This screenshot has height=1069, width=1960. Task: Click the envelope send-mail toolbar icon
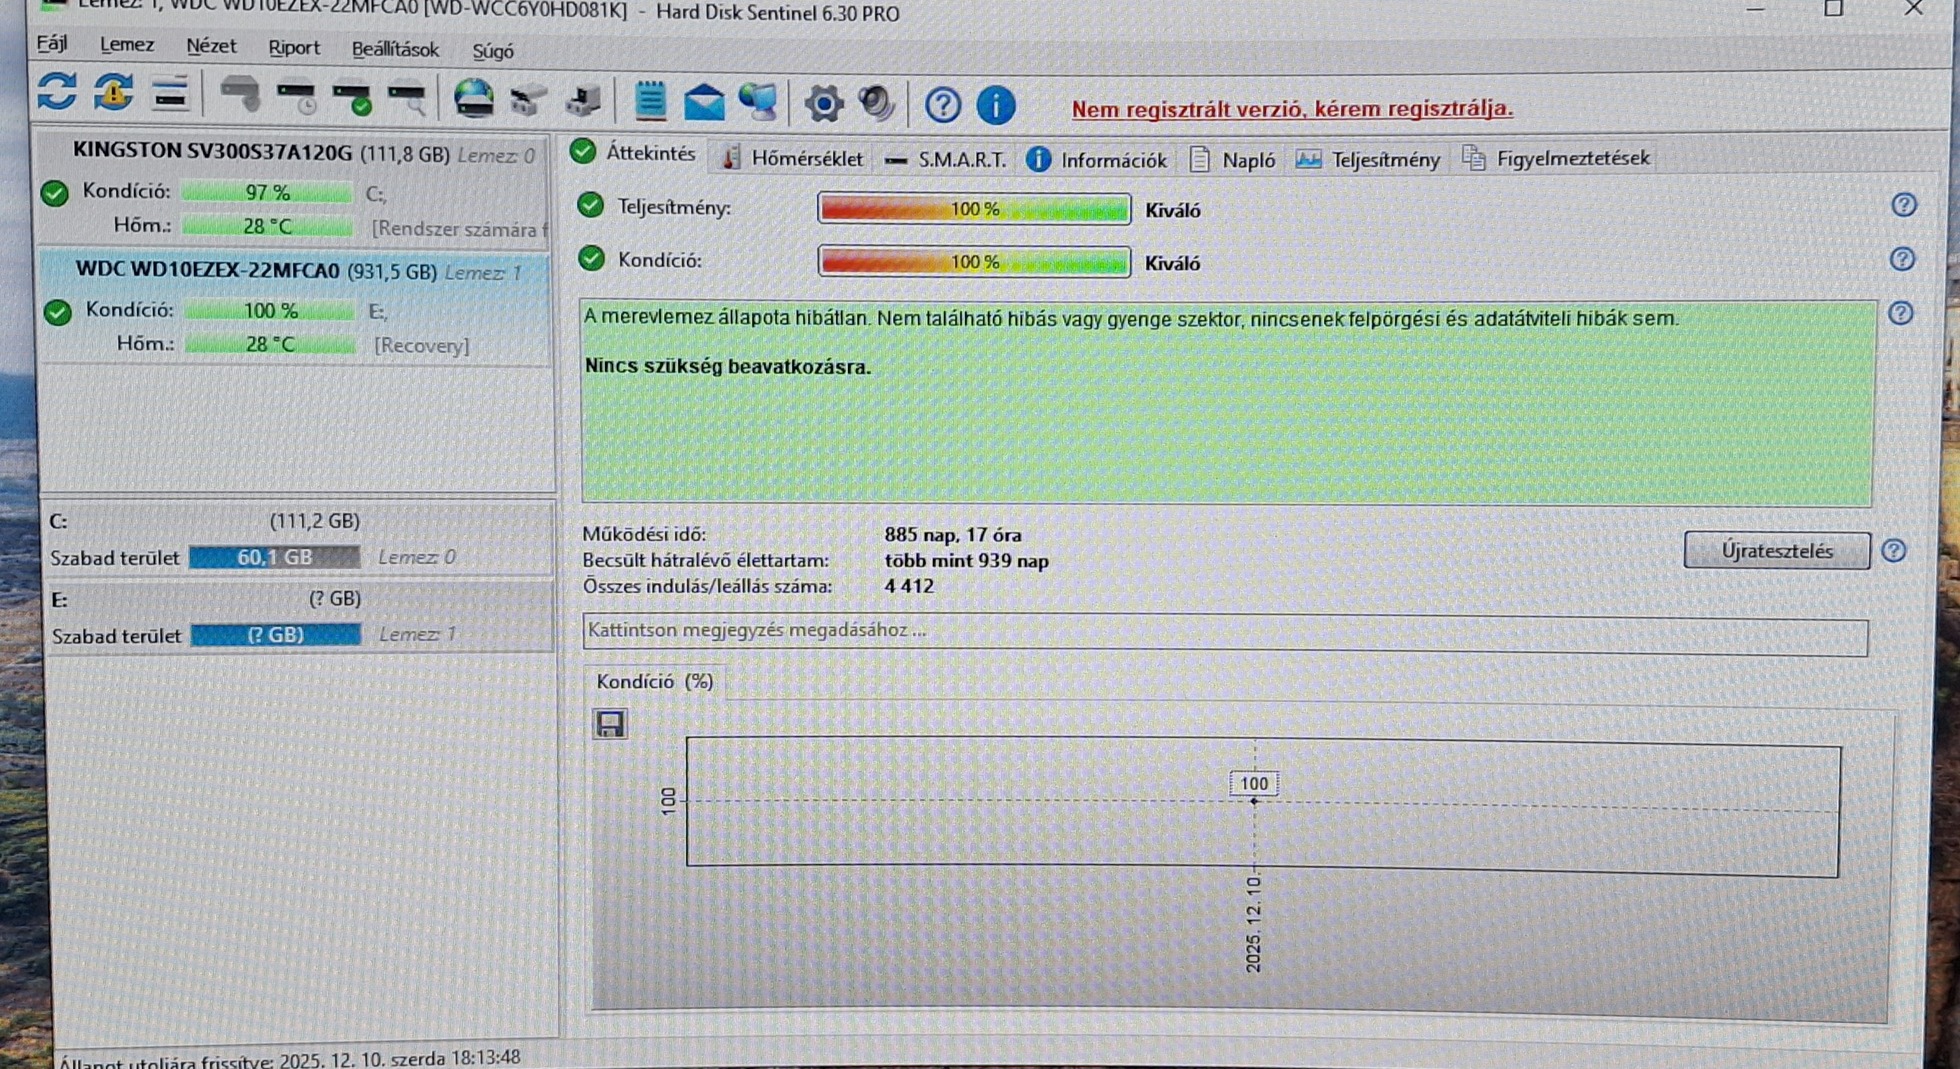point(704,102)
